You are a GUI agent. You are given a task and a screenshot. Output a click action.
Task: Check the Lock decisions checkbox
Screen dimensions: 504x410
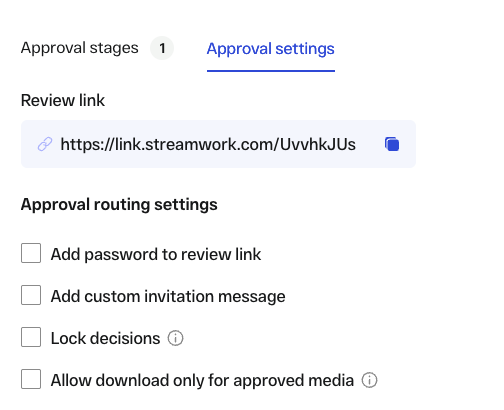pos(31,337)
